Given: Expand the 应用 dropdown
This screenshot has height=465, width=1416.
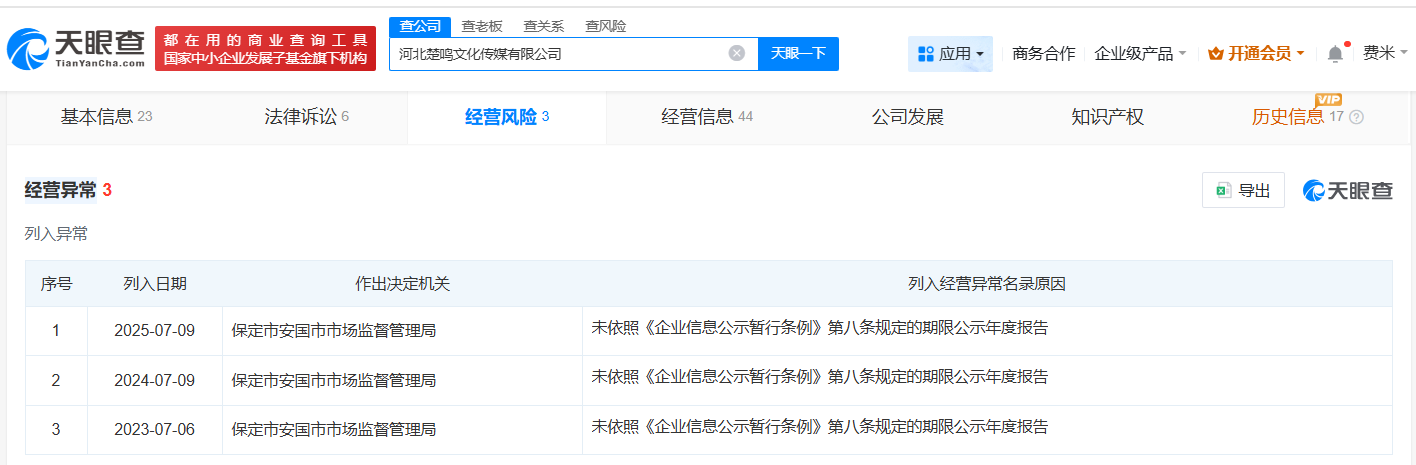Looking at the screenshot, I should coord(979,54).
